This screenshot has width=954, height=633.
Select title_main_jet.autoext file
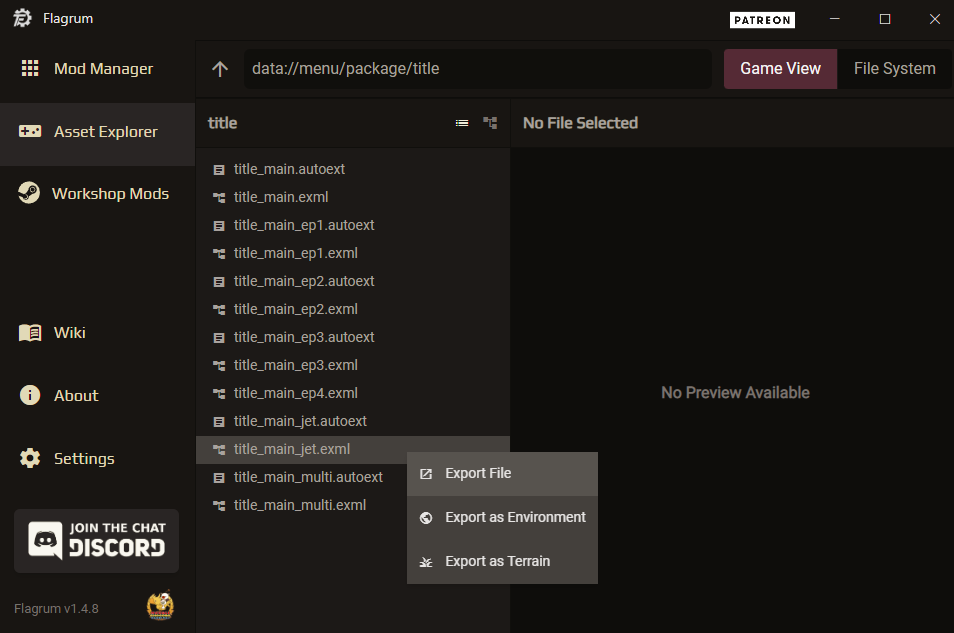pyautogui.click(x=353, y=421)
